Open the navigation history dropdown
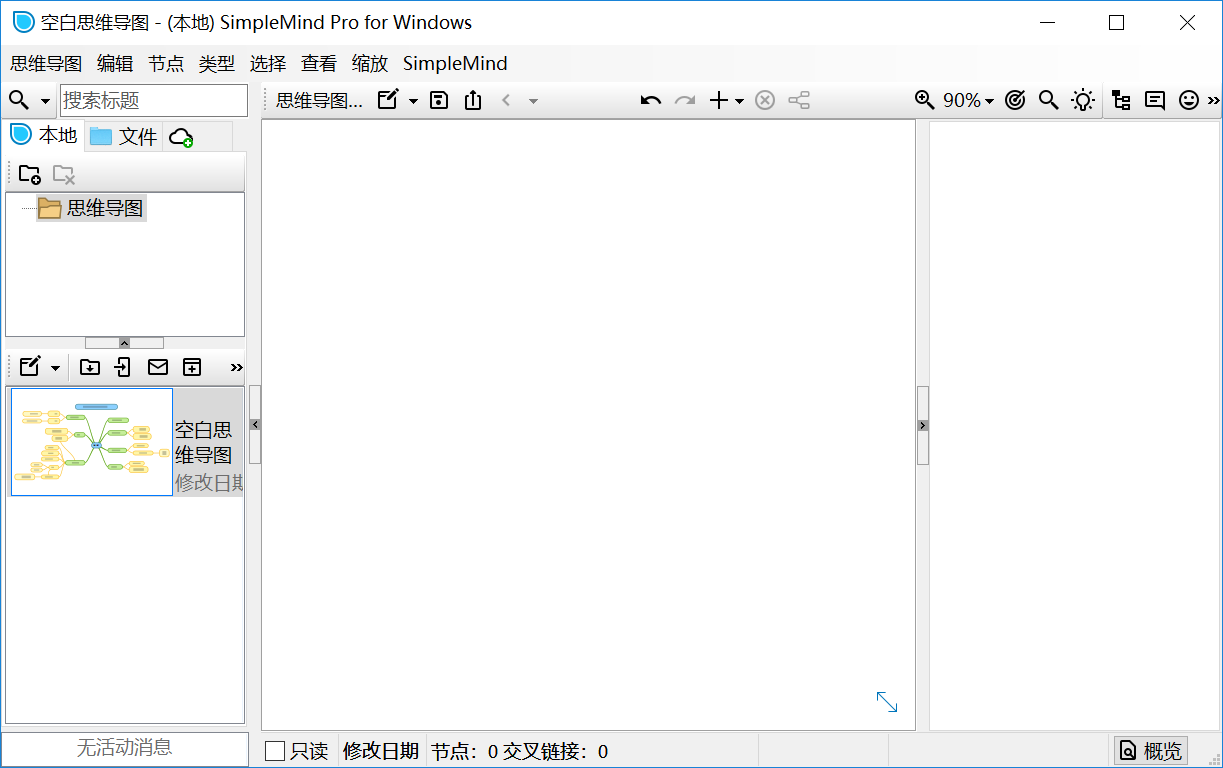Viewport: 1223px width, 768px height. pyautogui.click(x=533, y=101)
